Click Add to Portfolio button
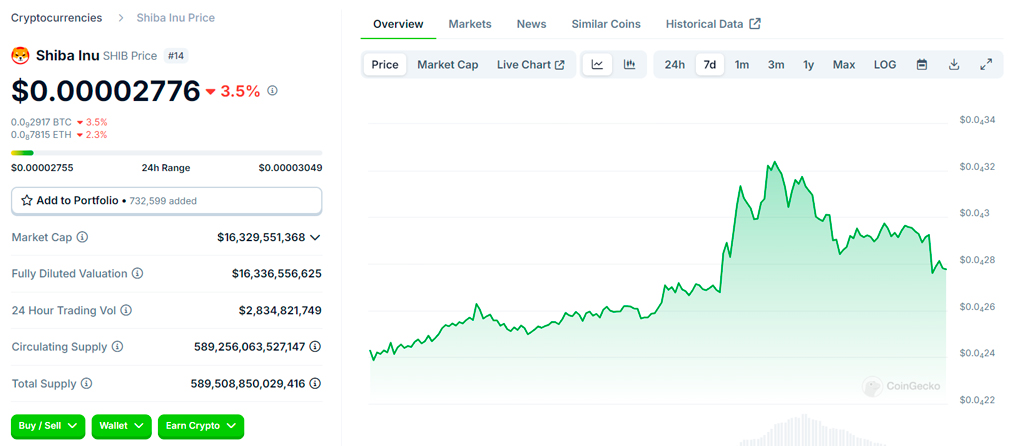This screenshot has width=1024, height=446. (167, 201)
